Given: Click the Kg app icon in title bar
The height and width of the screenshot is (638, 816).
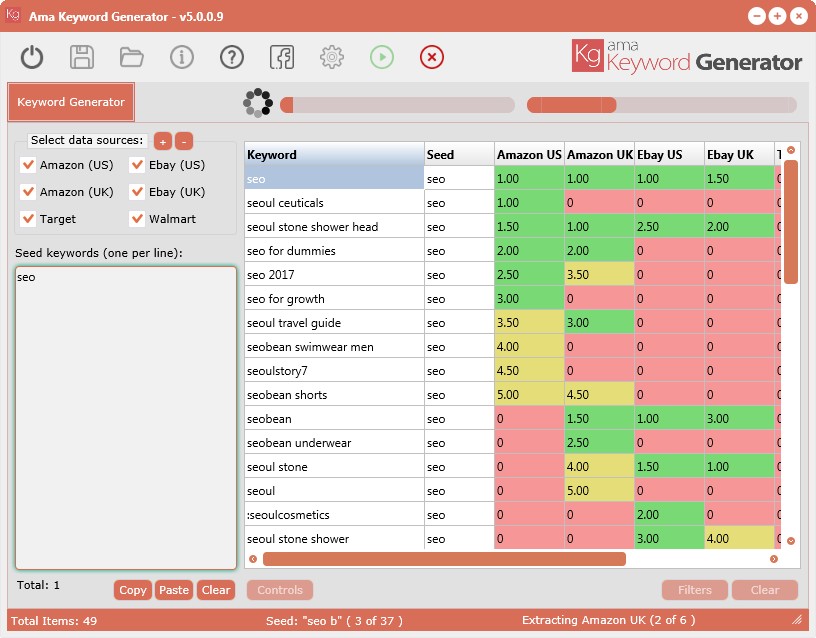Looking at the screenshot, I should (12, 15).
